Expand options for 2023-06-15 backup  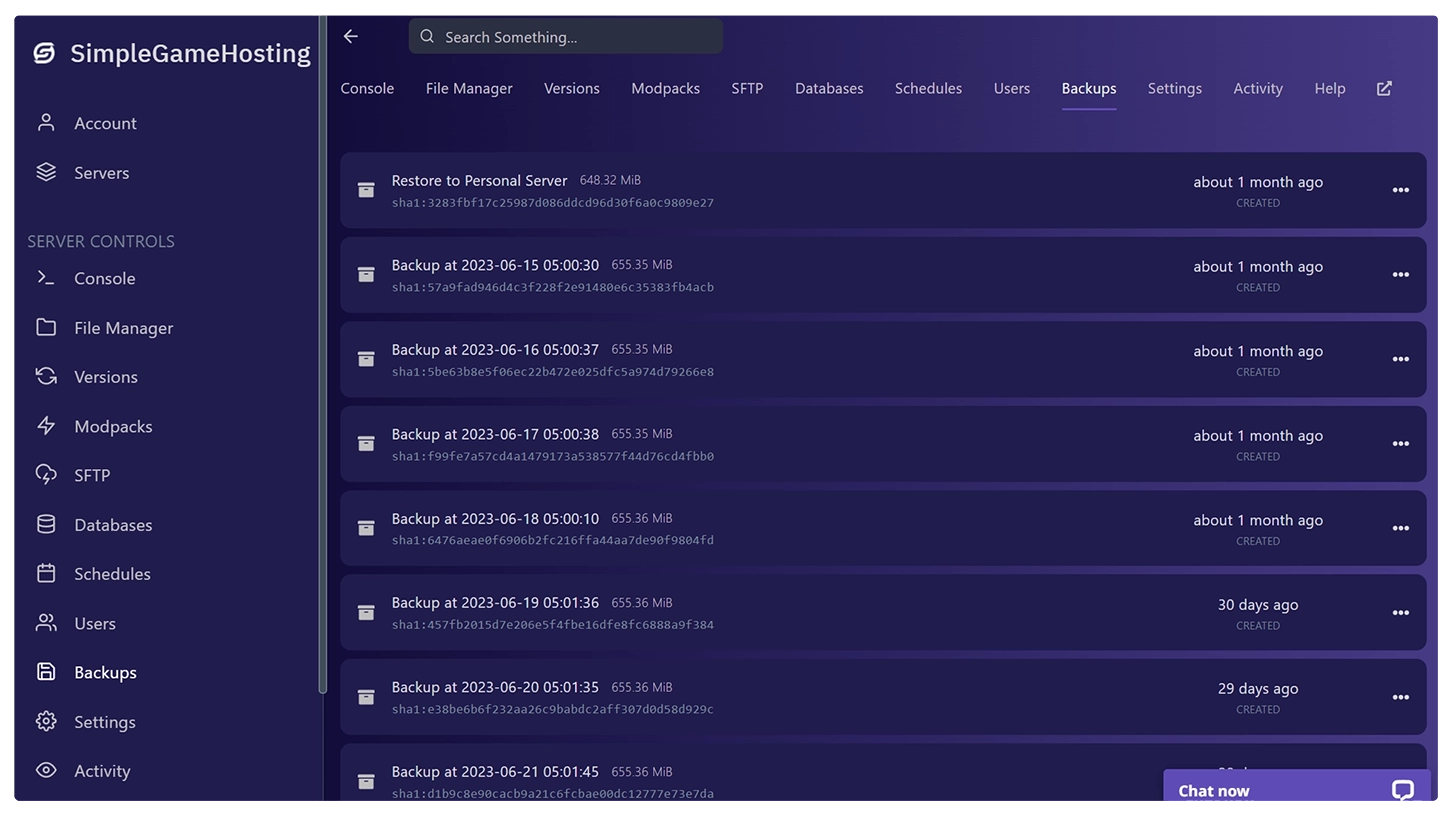tap(1400, 275)
